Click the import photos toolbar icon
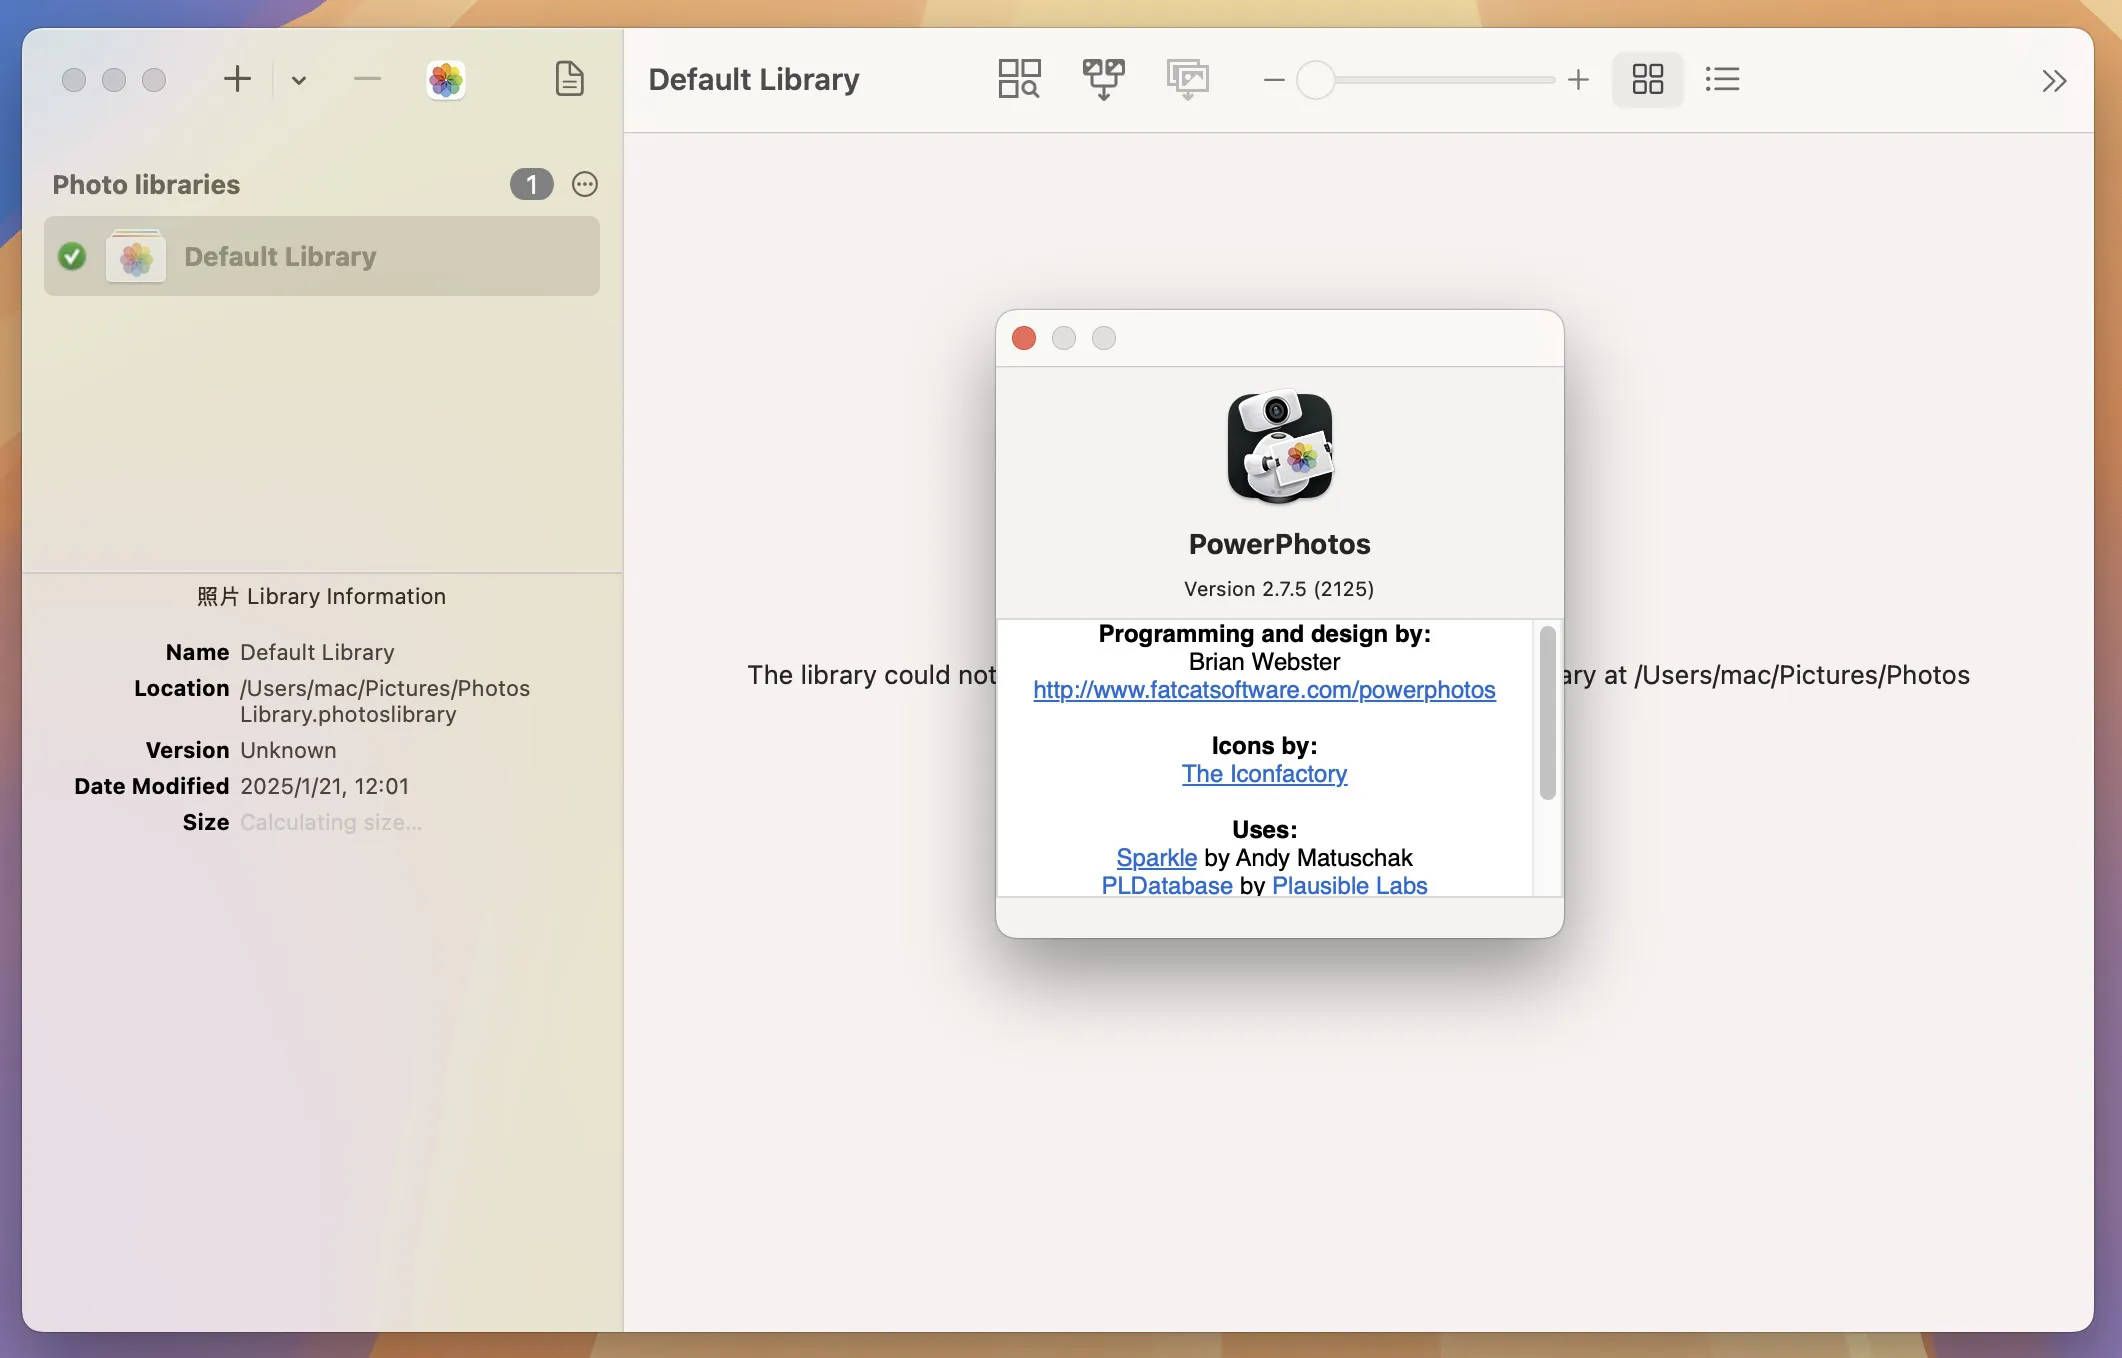The height and width of the screenshot is (1358, 2122). [x=1187, y=79]
